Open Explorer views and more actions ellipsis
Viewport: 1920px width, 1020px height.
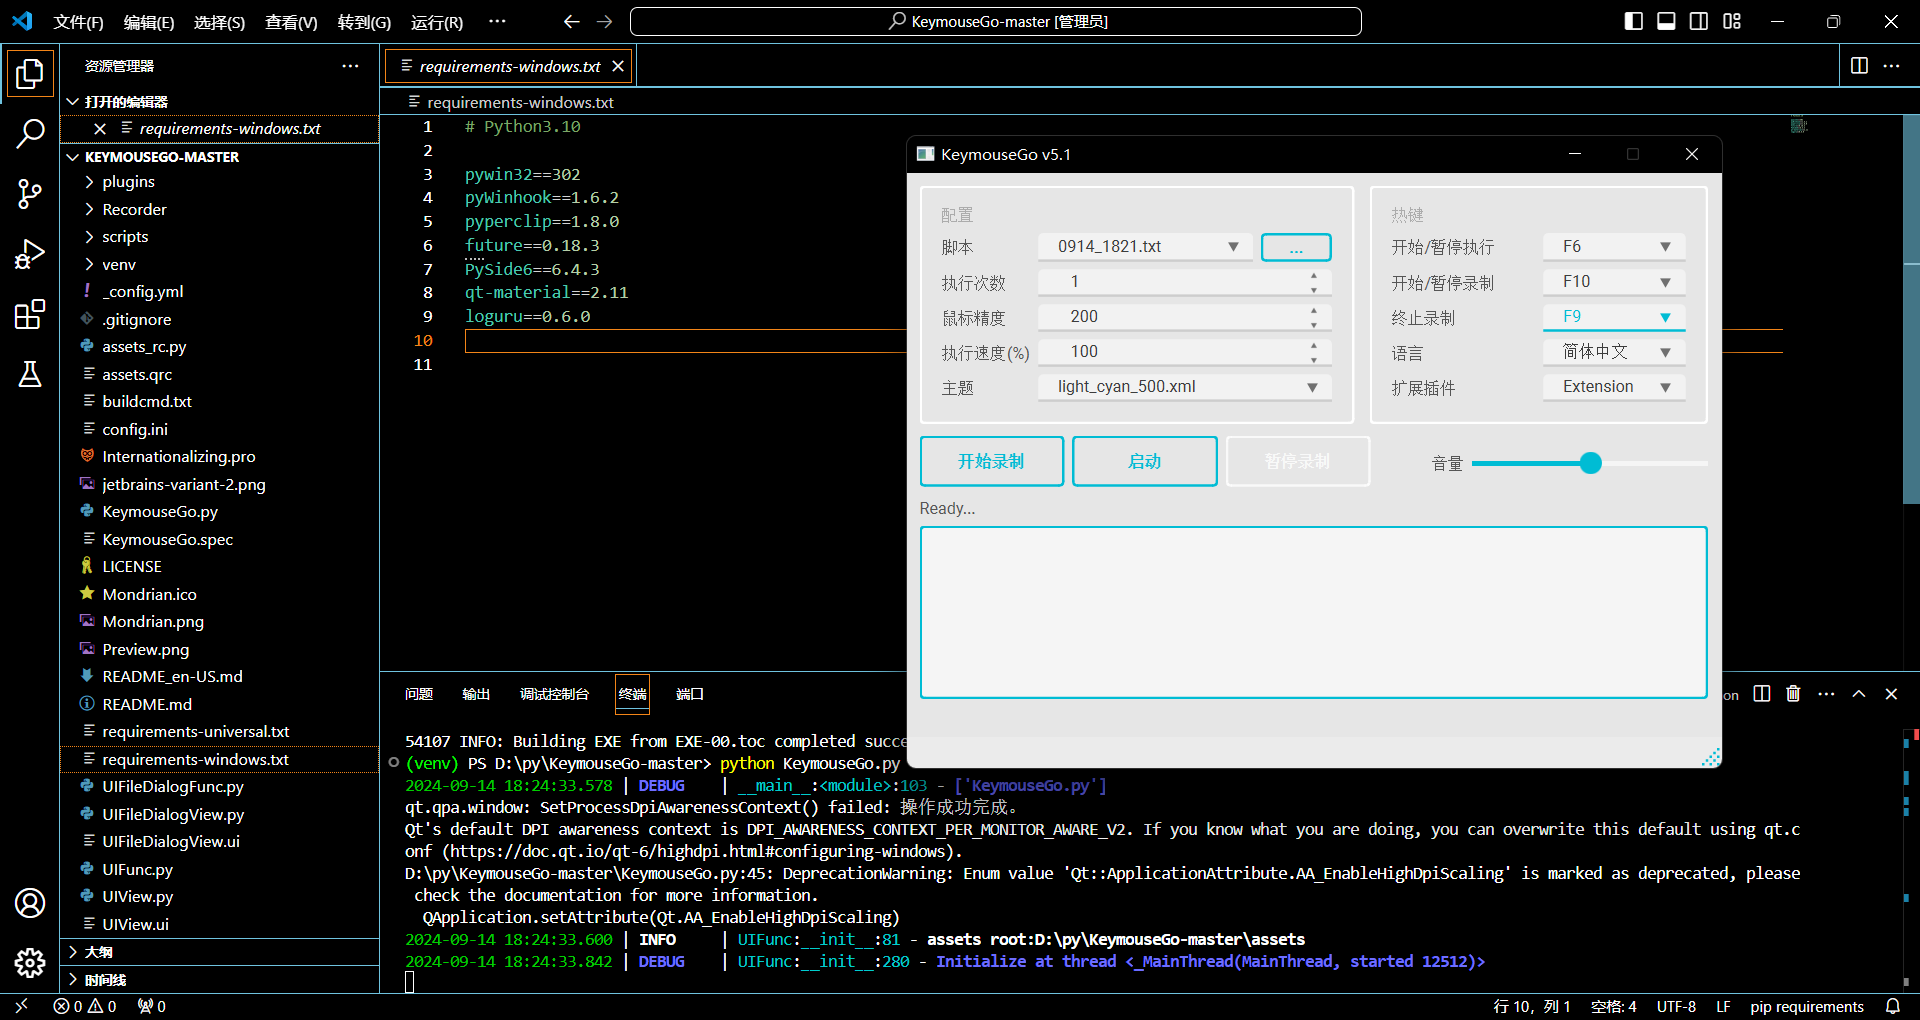pos(350,65)
